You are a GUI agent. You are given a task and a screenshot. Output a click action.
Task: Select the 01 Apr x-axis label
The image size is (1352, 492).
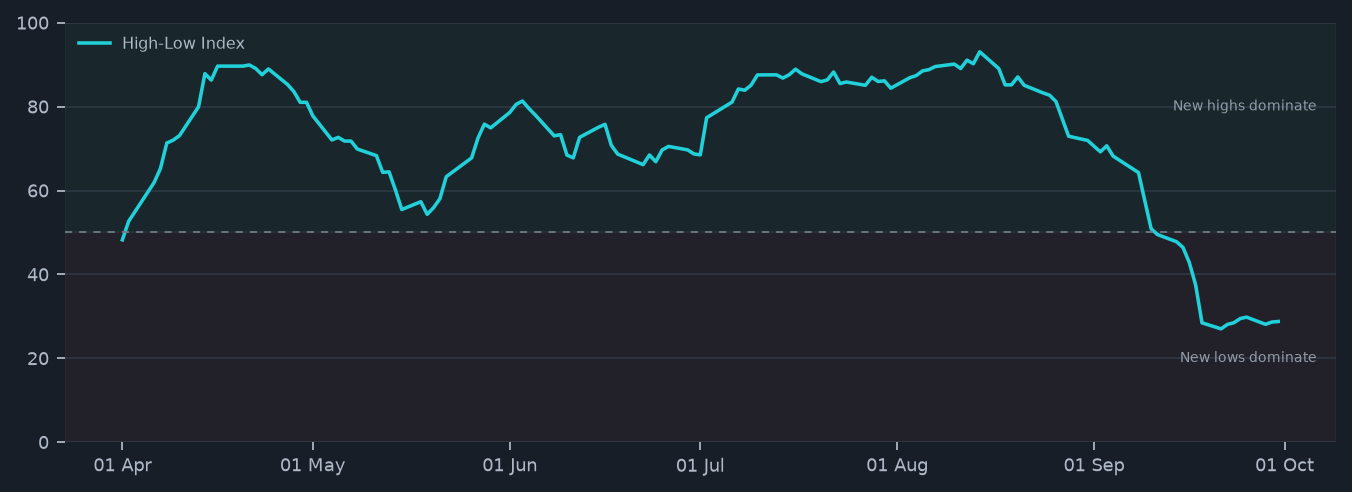122,466
